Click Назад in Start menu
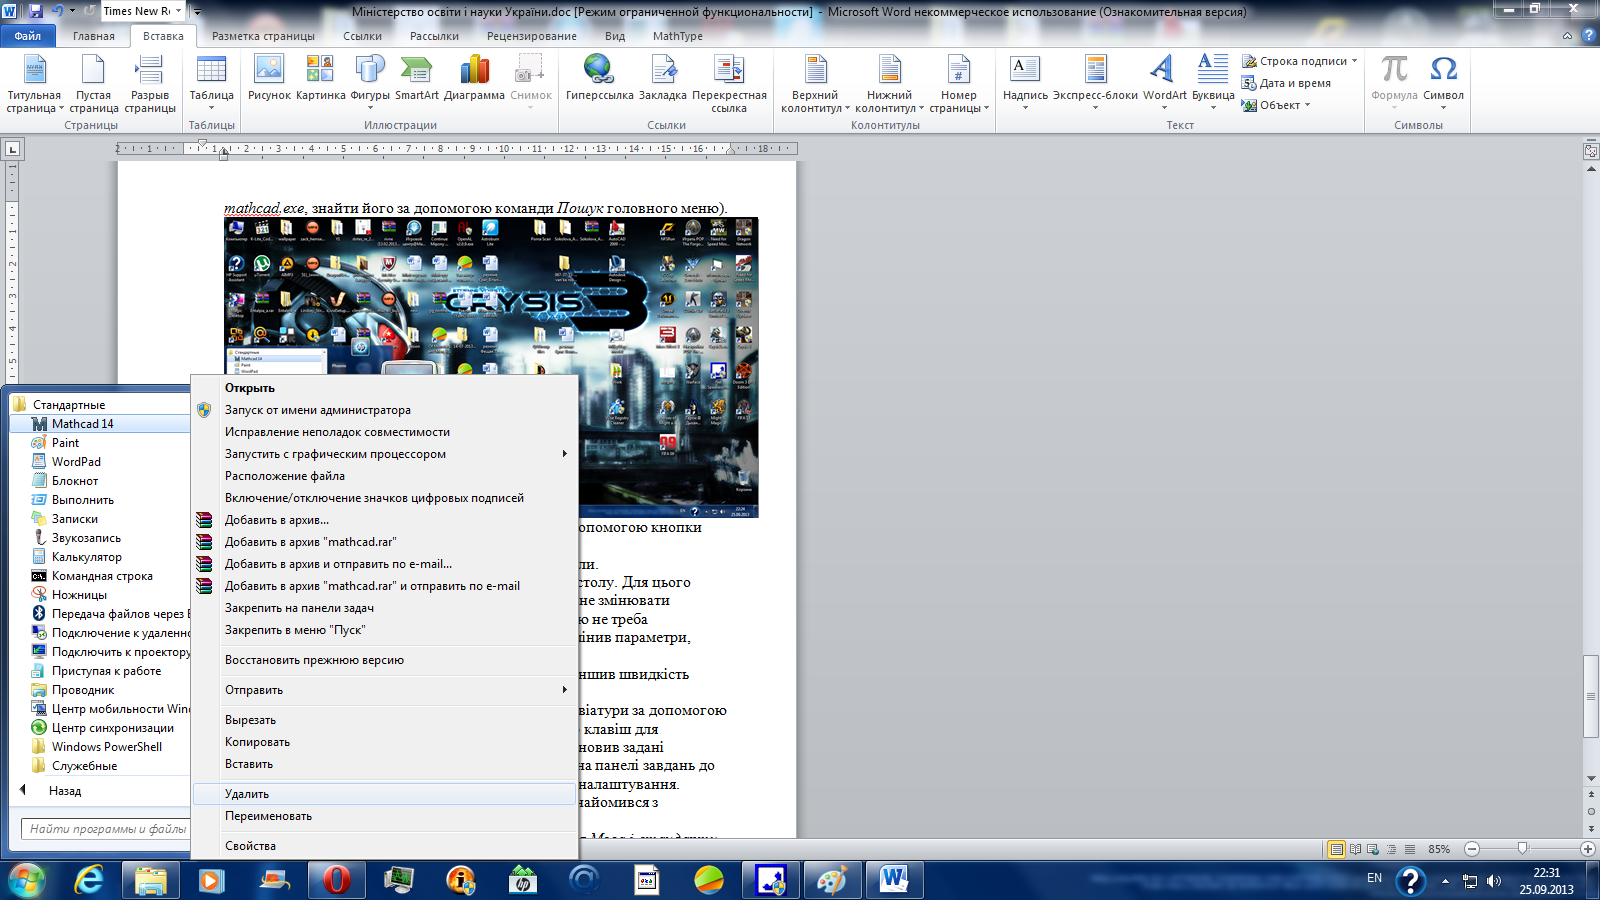The image size is (1600, 900). (x=65, y=791)
